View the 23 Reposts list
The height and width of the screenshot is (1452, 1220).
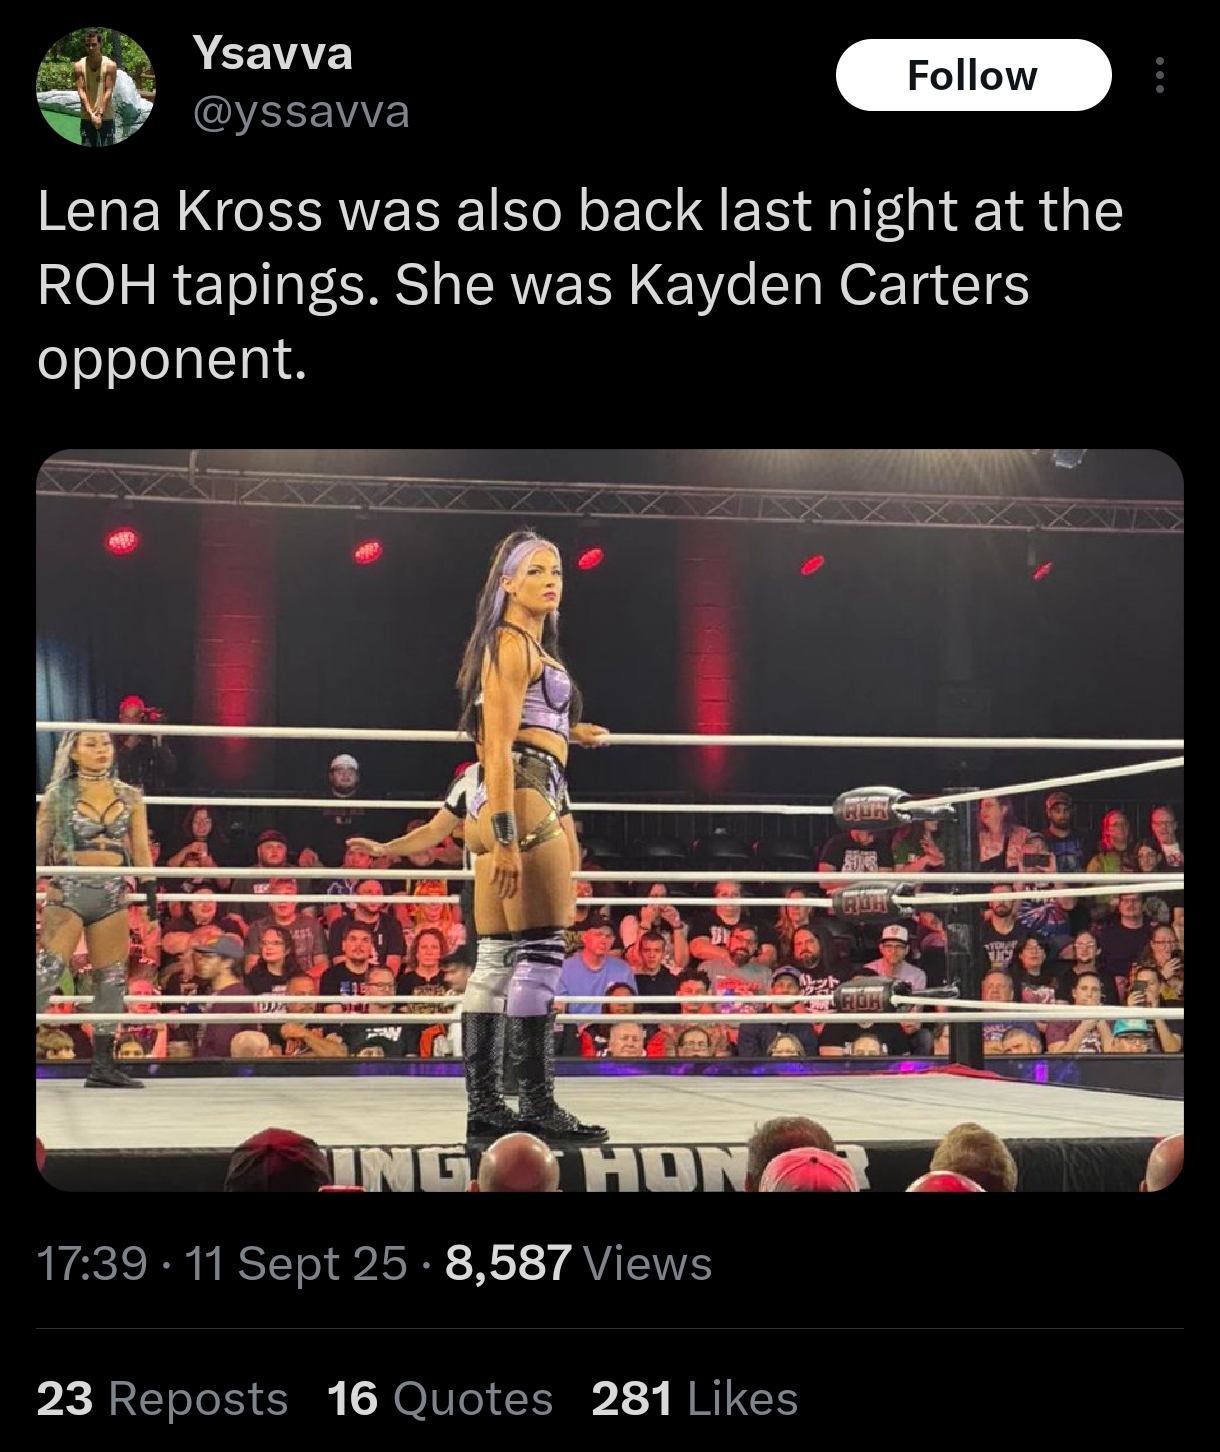tap(162, 1398)
